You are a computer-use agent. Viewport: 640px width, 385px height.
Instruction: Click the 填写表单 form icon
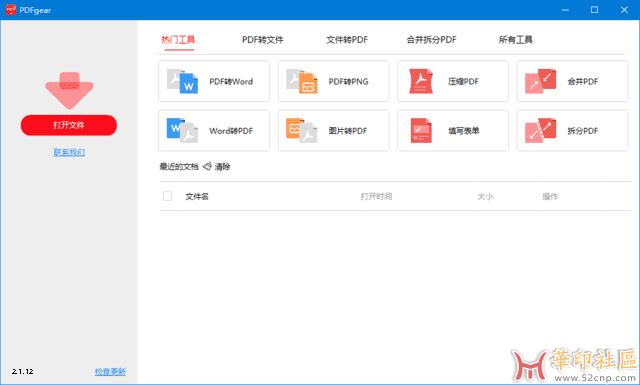tap(421, 131)
